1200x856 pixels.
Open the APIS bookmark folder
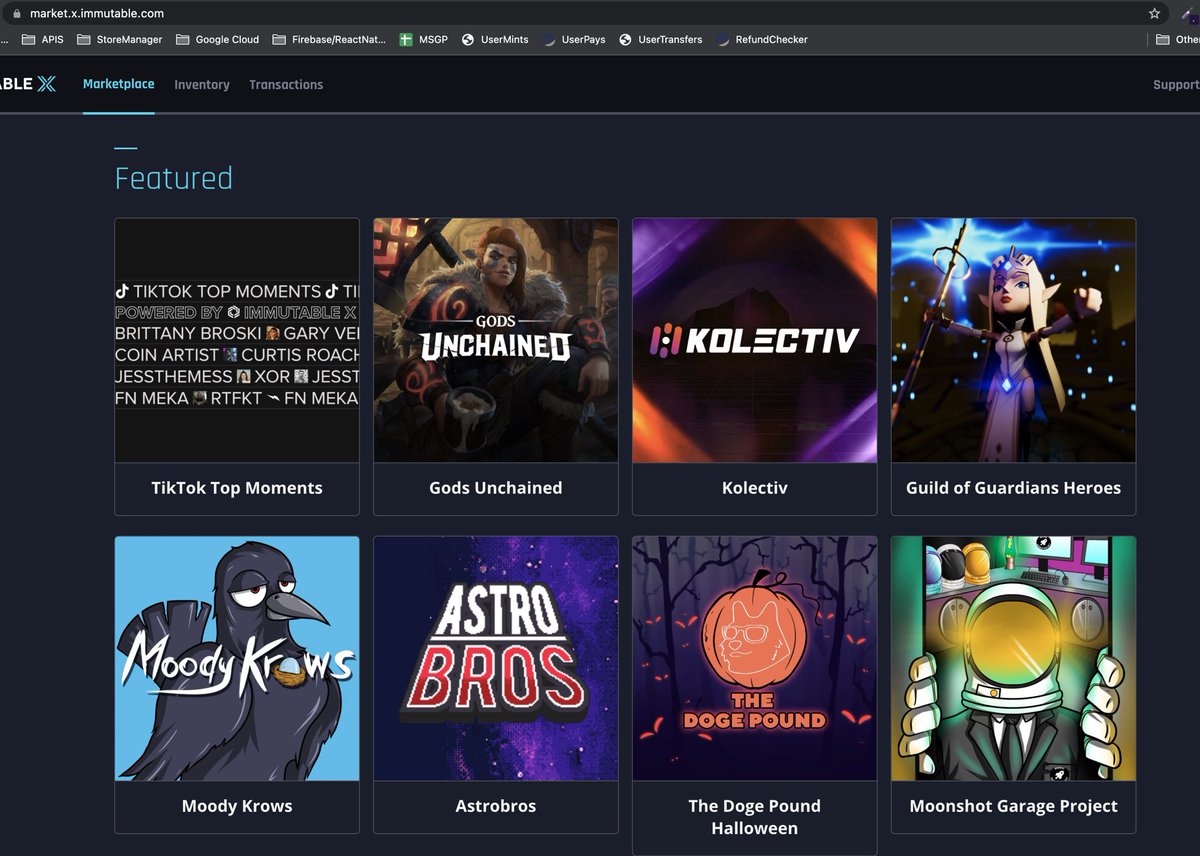43,40
